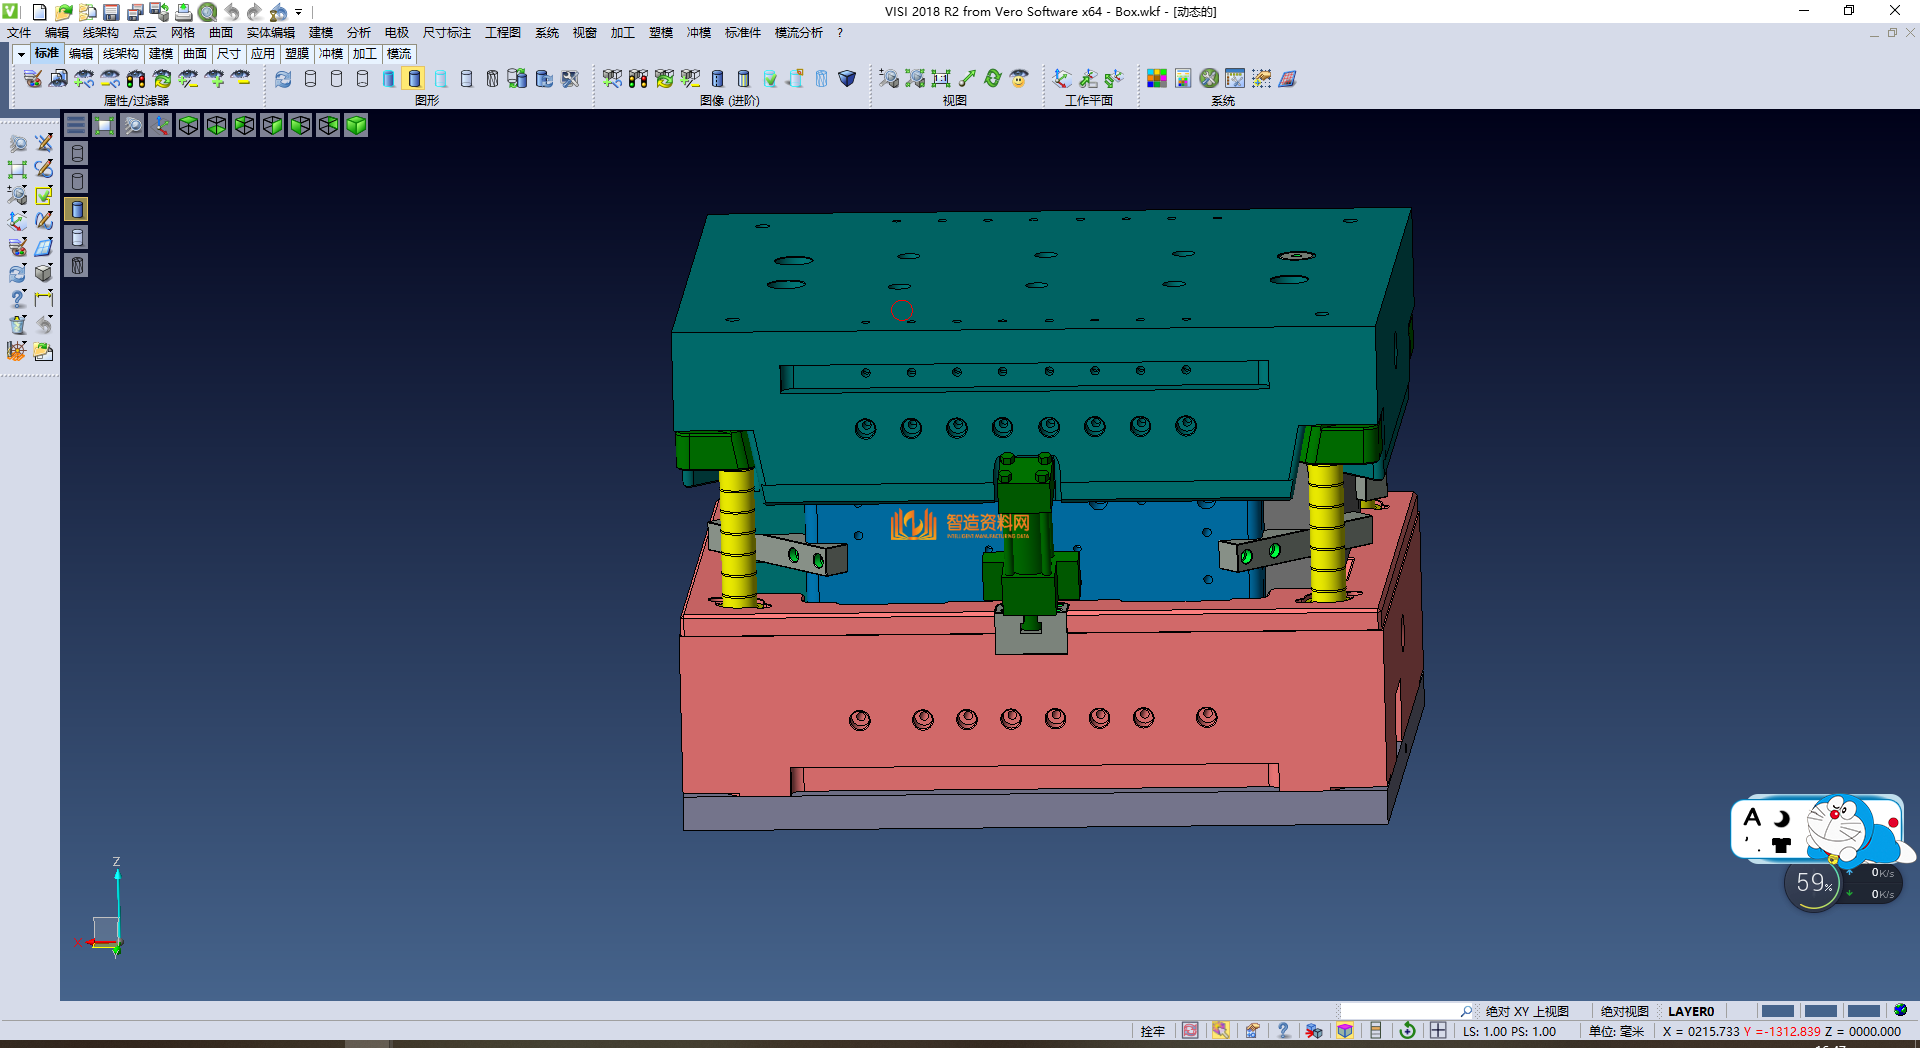Click the first blue color swatch in status bar
The width and height of the screenshot is (1920, 1048).
tap(1777, 1011)
